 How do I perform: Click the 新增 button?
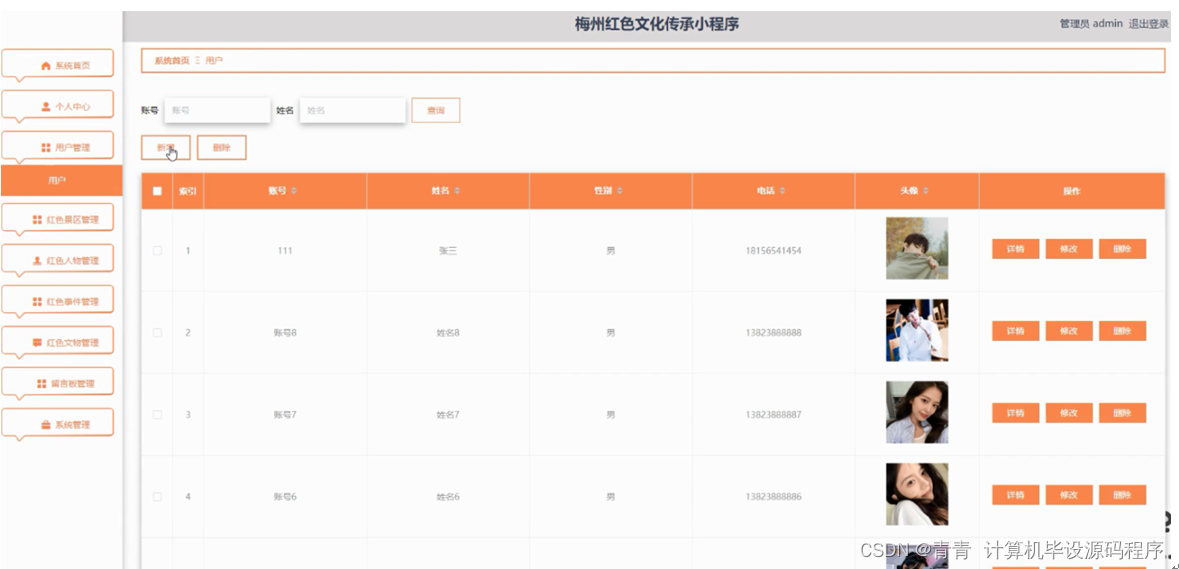coord(165,148)
